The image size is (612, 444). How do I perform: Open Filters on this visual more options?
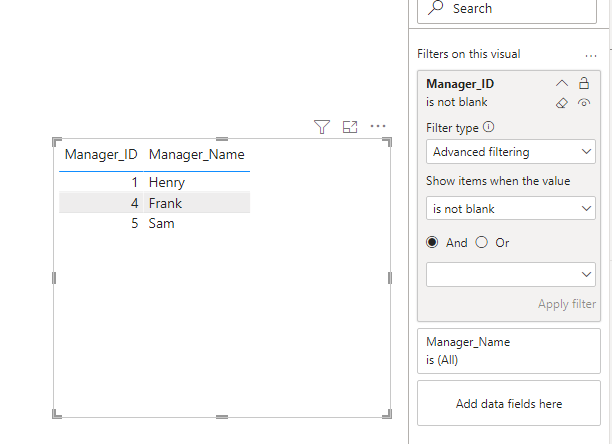(591, 56)
